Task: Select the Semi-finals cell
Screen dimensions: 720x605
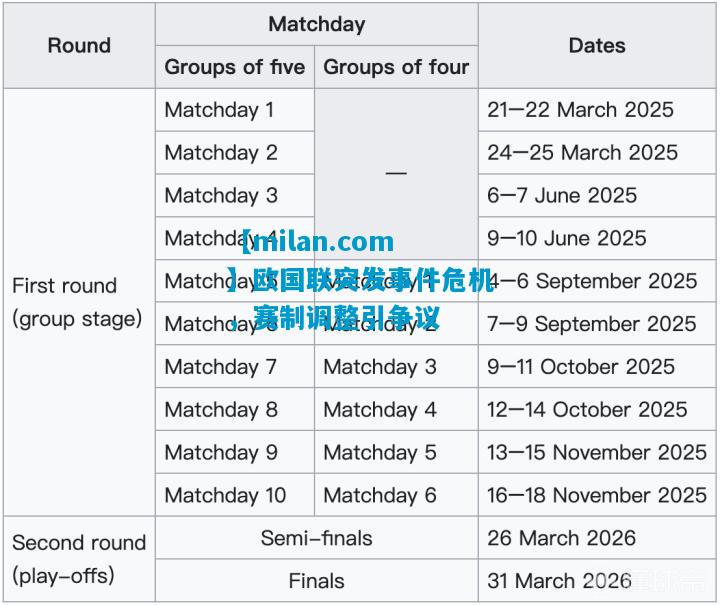Action: [x=317, y=538]
